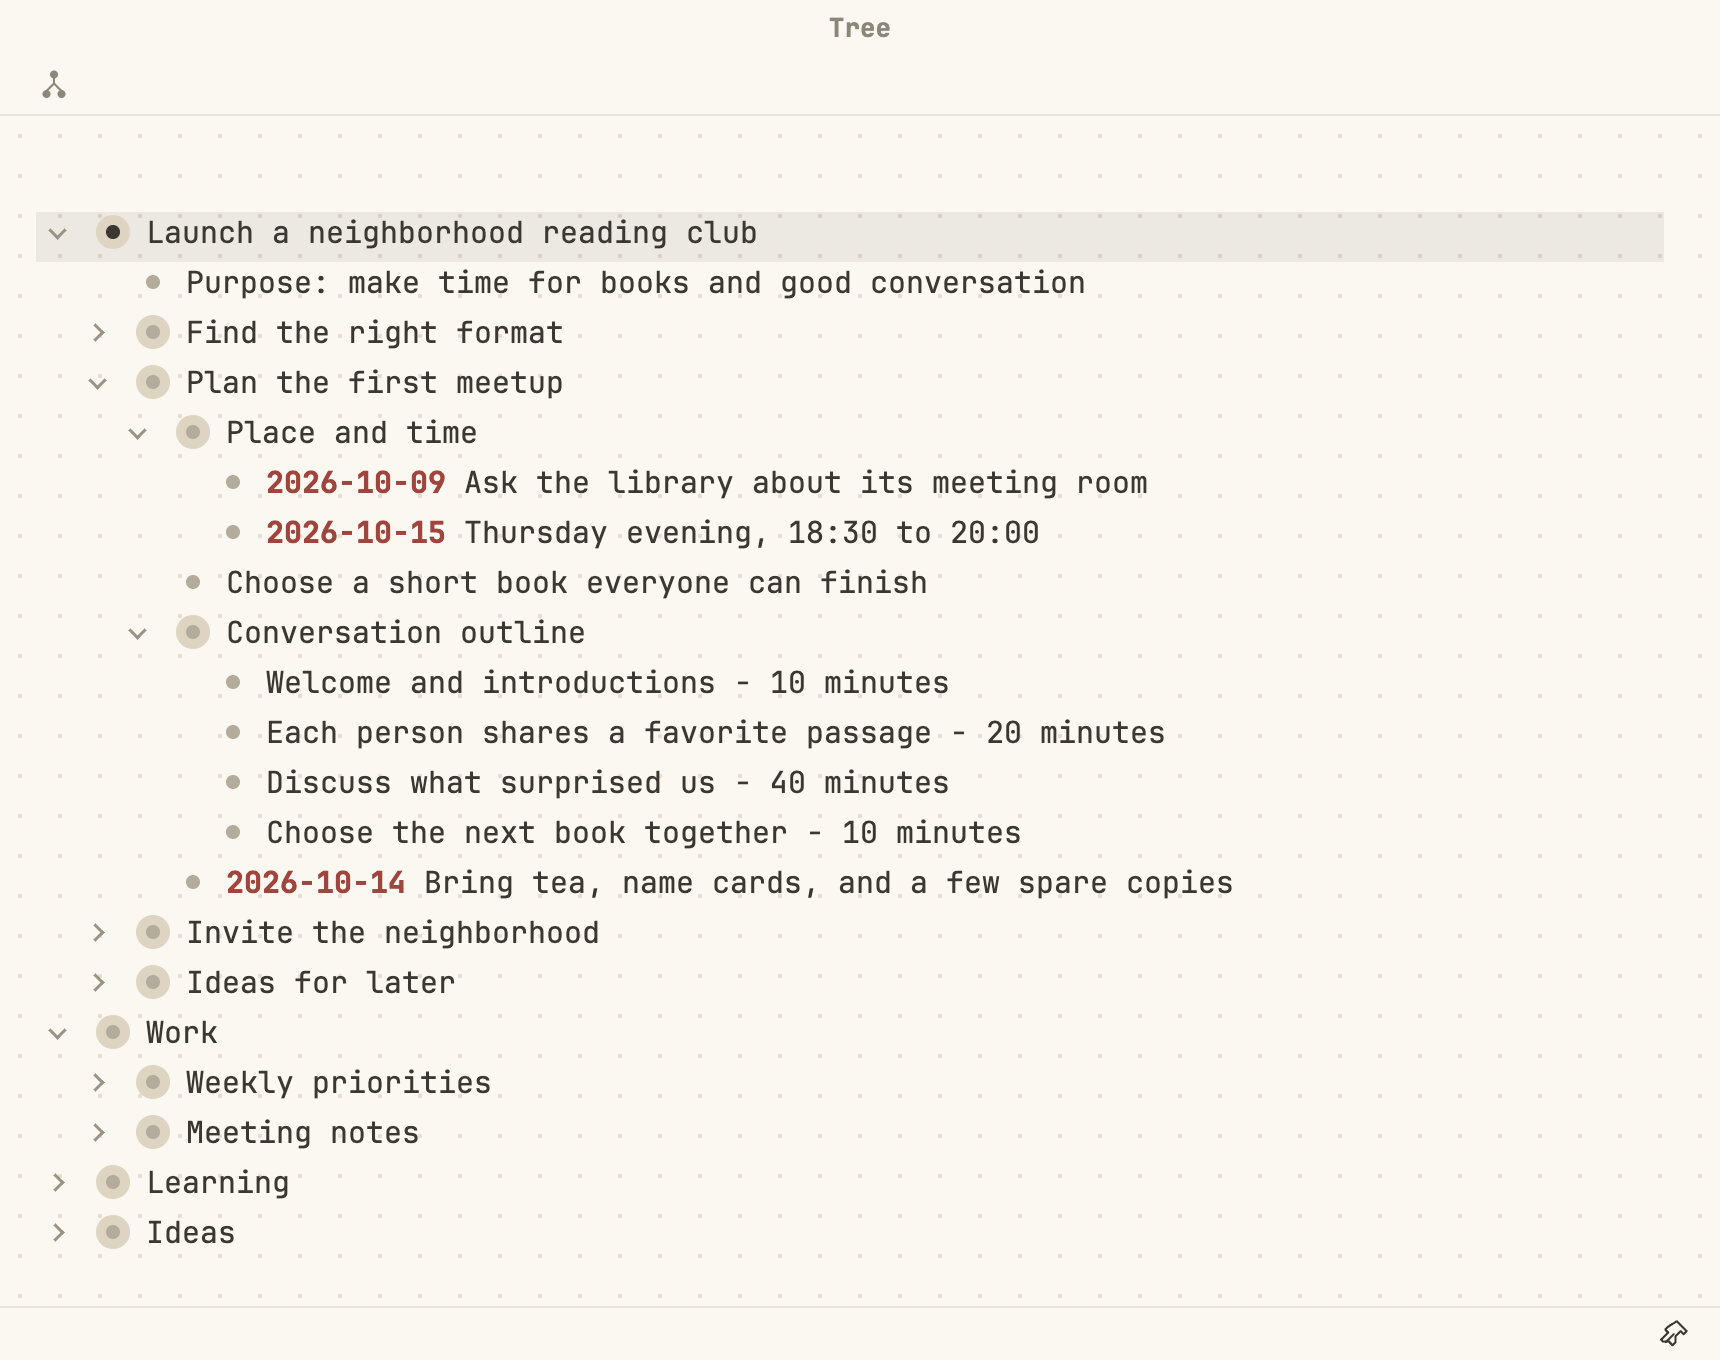Select the 2026-10-14 date tag
The image size is (1720, 1360).
click(316, 883)
